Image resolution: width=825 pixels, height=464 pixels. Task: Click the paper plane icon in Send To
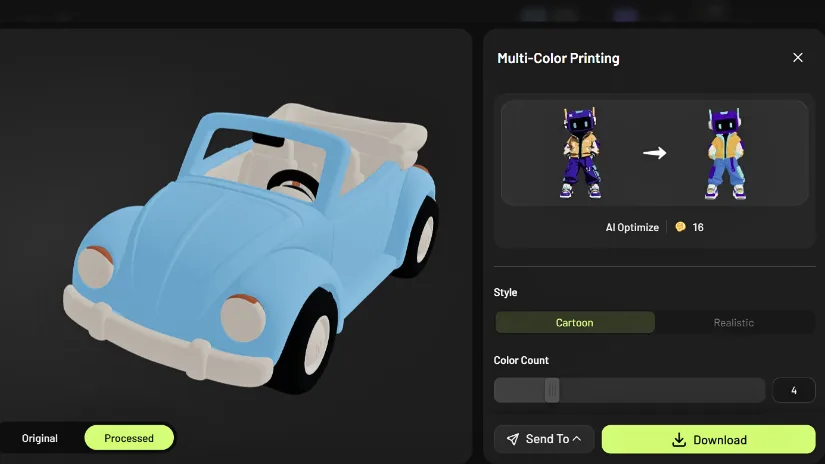click(x=512, y=439)
